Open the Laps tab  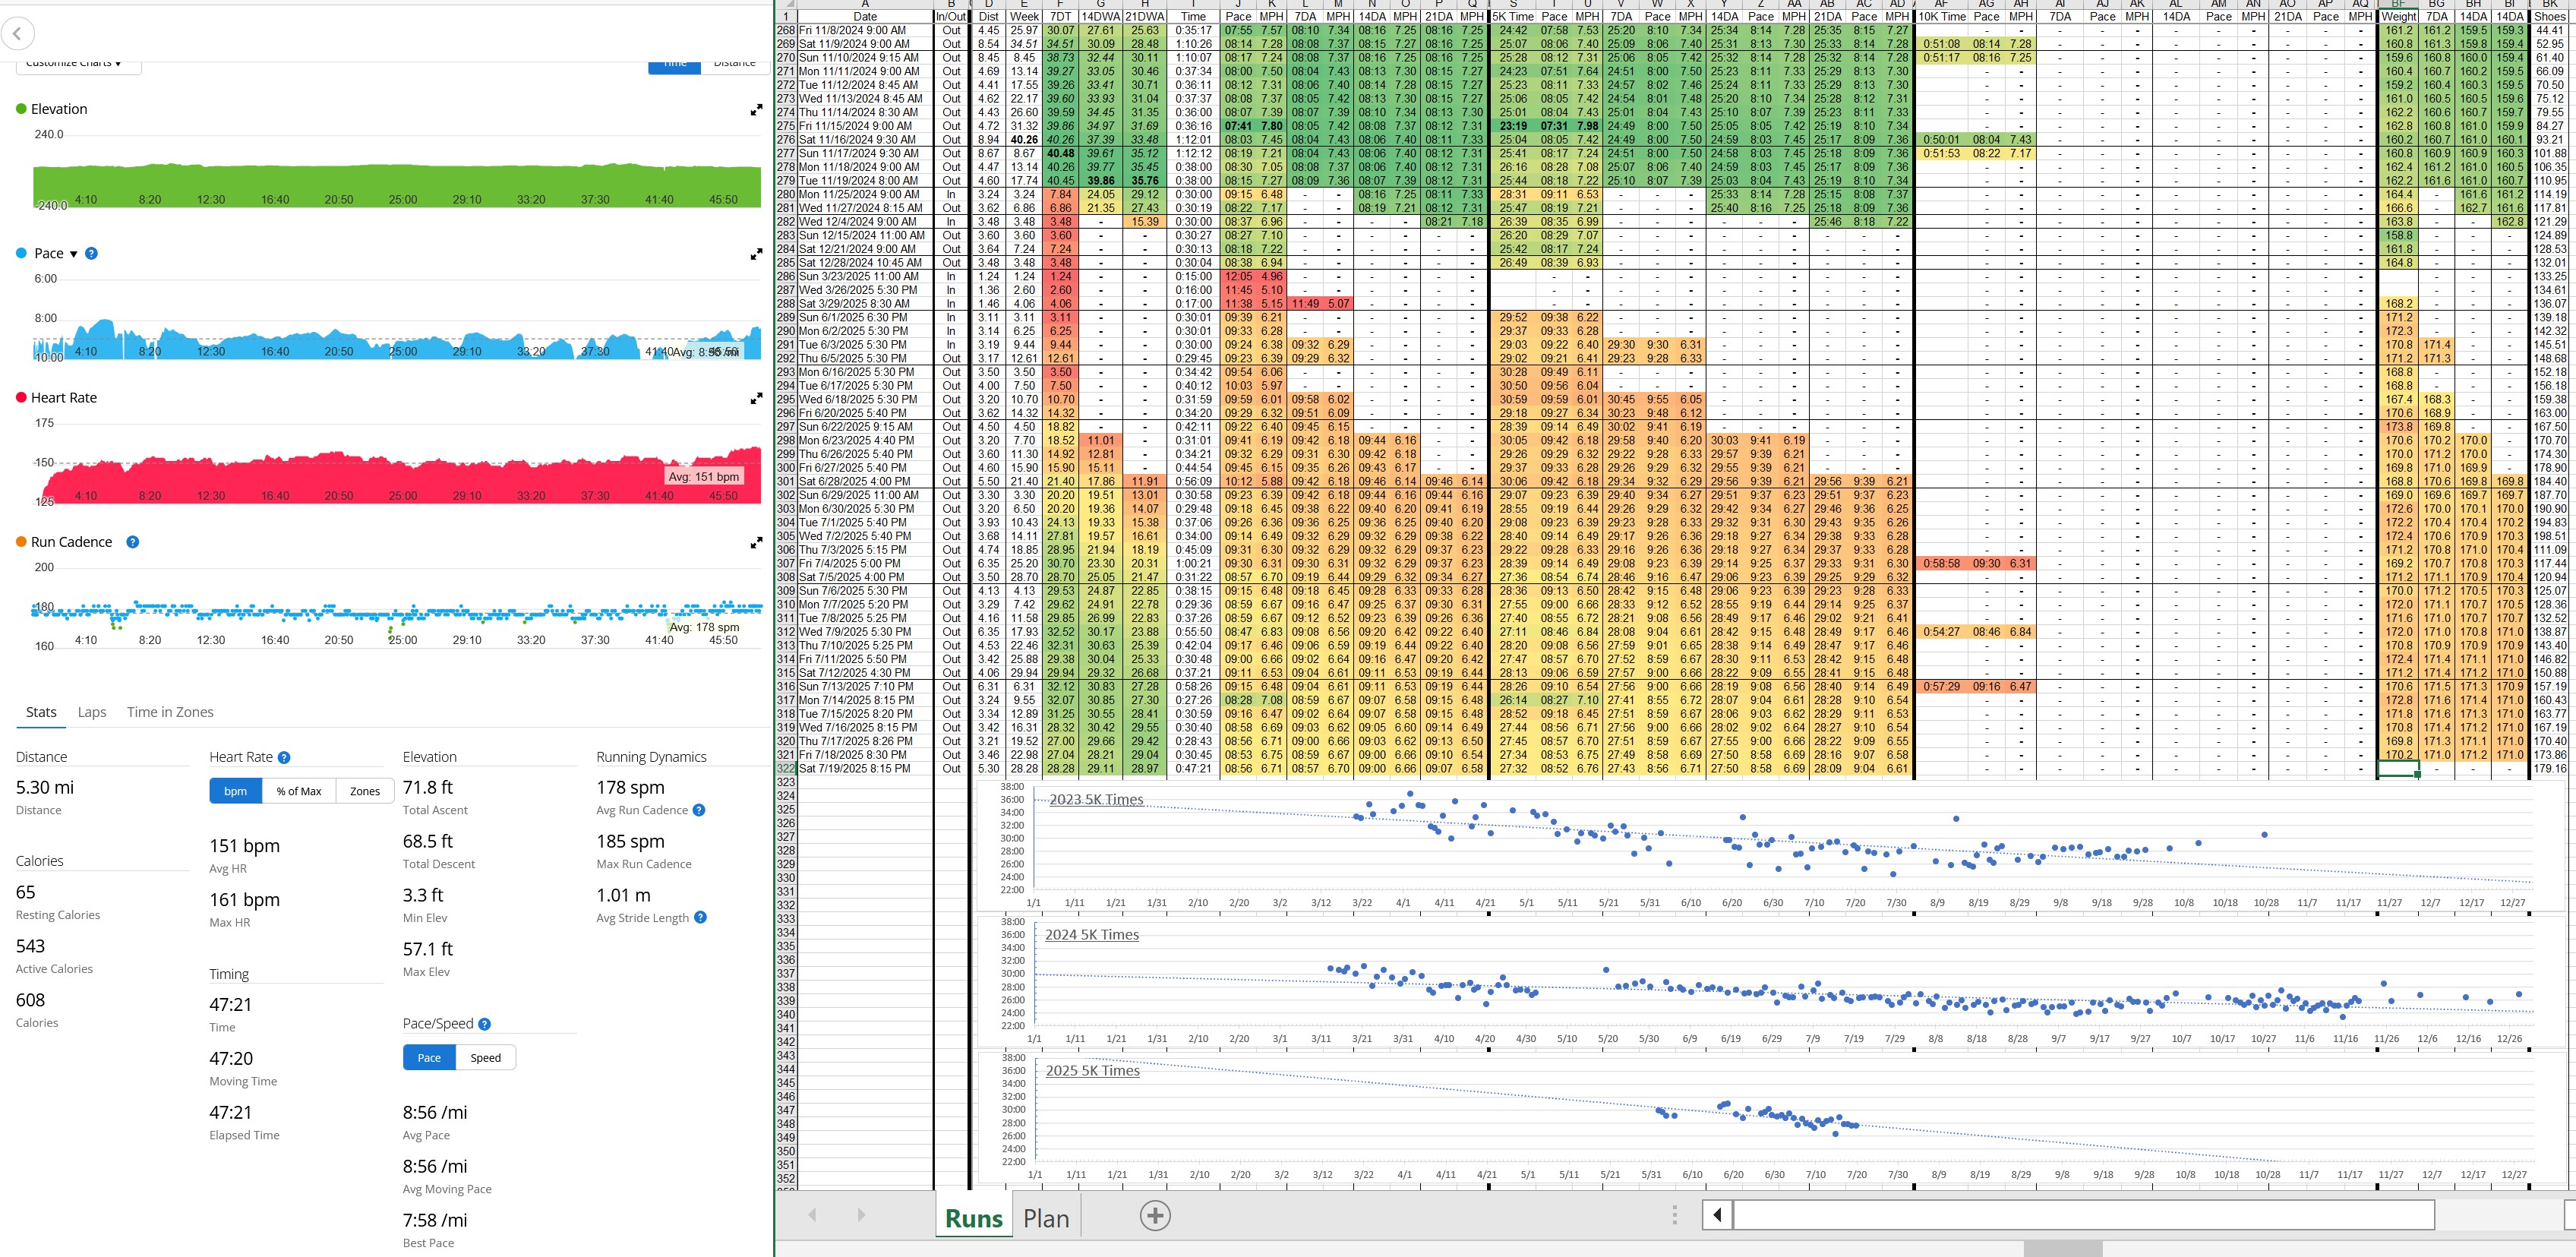(x=92, y=712)
